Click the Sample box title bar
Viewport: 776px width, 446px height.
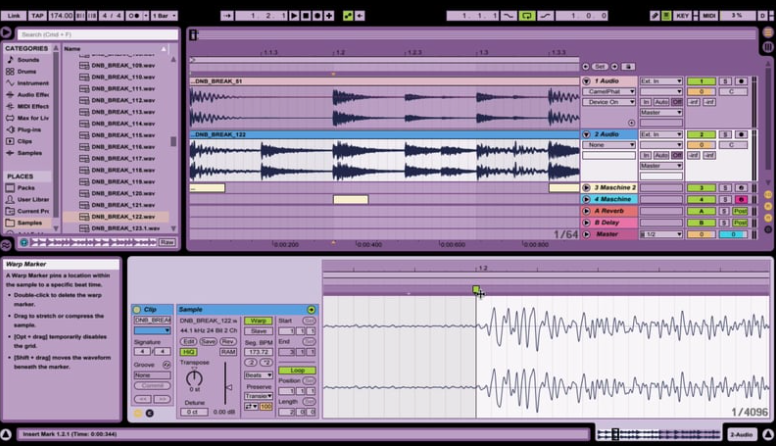coord(247,309)
